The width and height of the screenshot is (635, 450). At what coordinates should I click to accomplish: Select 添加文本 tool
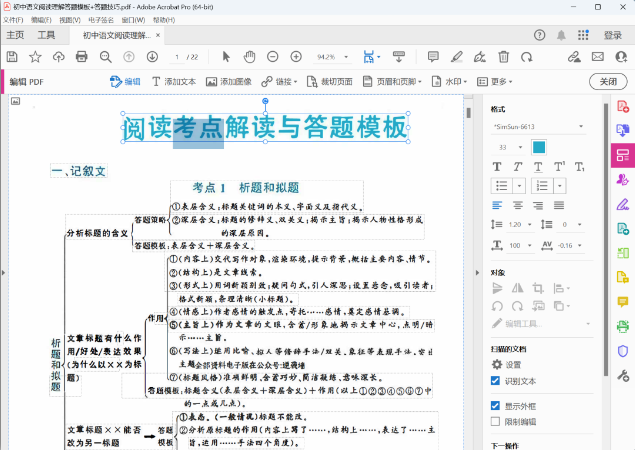click(174, 82)
